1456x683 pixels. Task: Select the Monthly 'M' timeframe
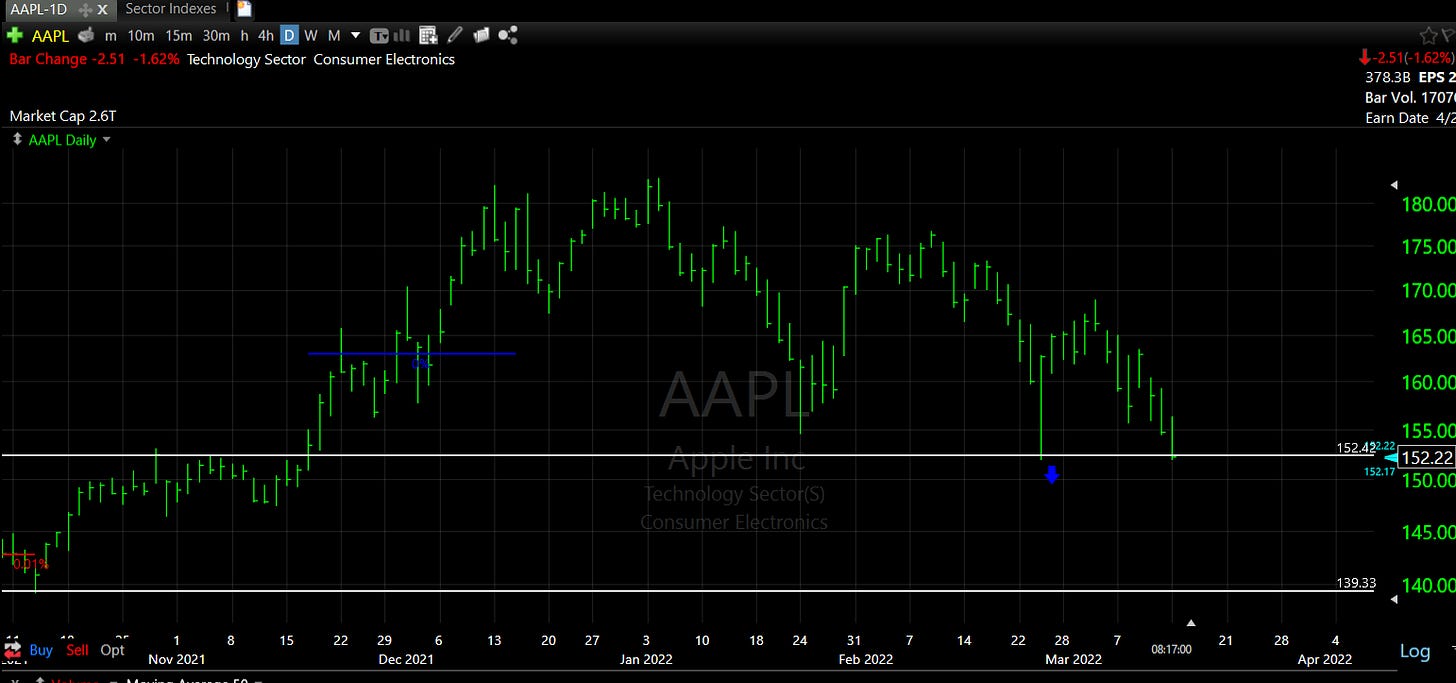pyautogui.click(x=334, y=35)
